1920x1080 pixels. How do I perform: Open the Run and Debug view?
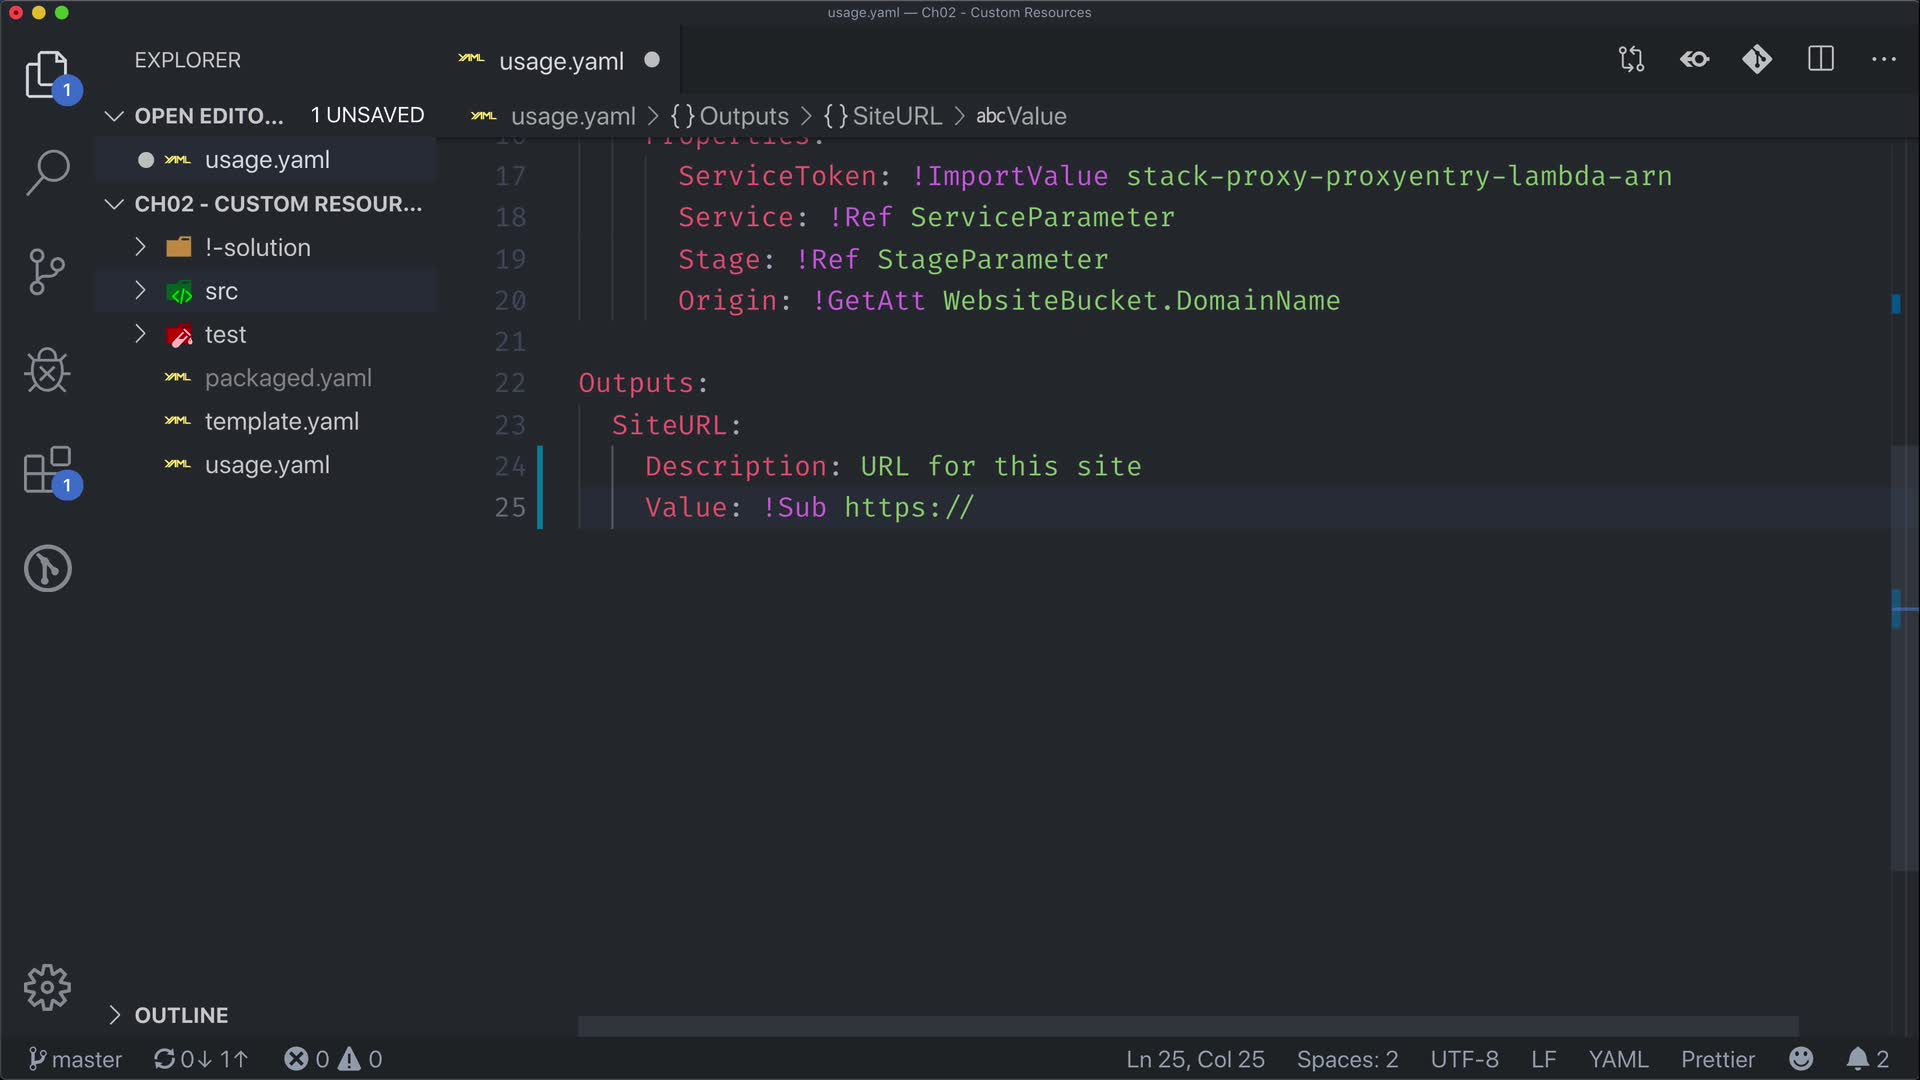pyautogui.click(x=47, y=371)
